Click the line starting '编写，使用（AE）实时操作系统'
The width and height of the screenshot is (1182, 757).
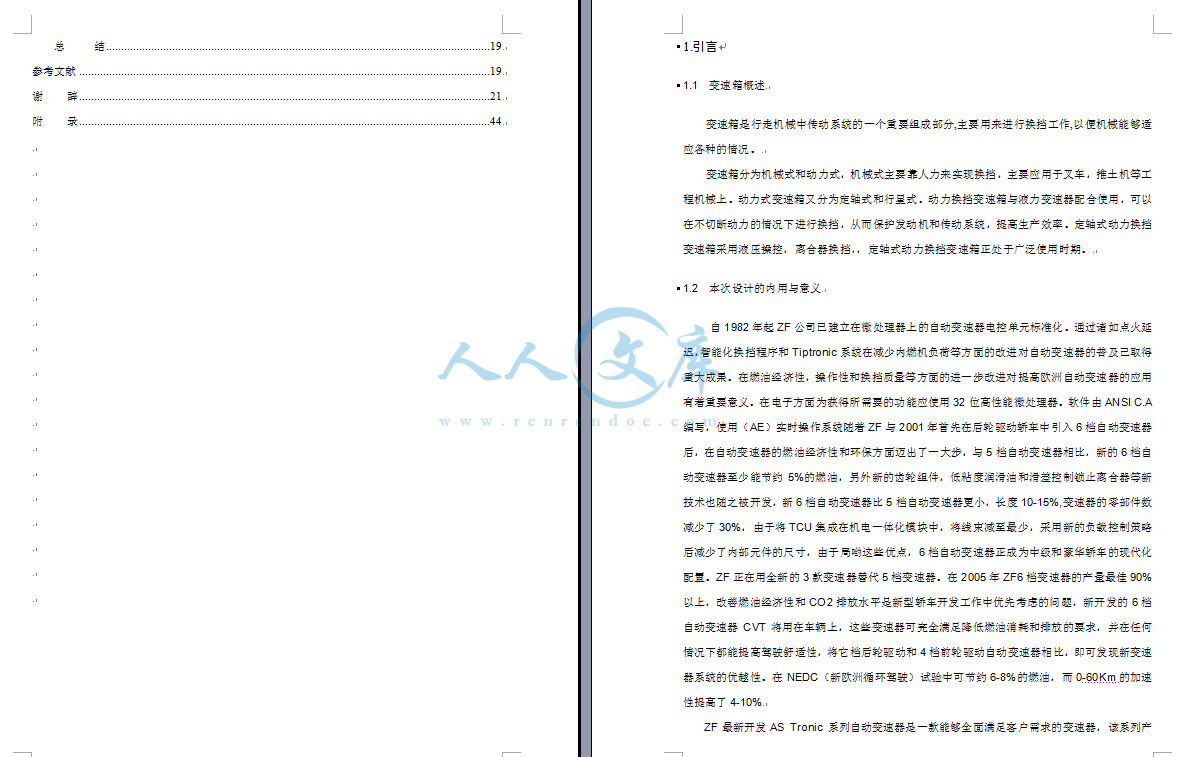coord(917,427)
